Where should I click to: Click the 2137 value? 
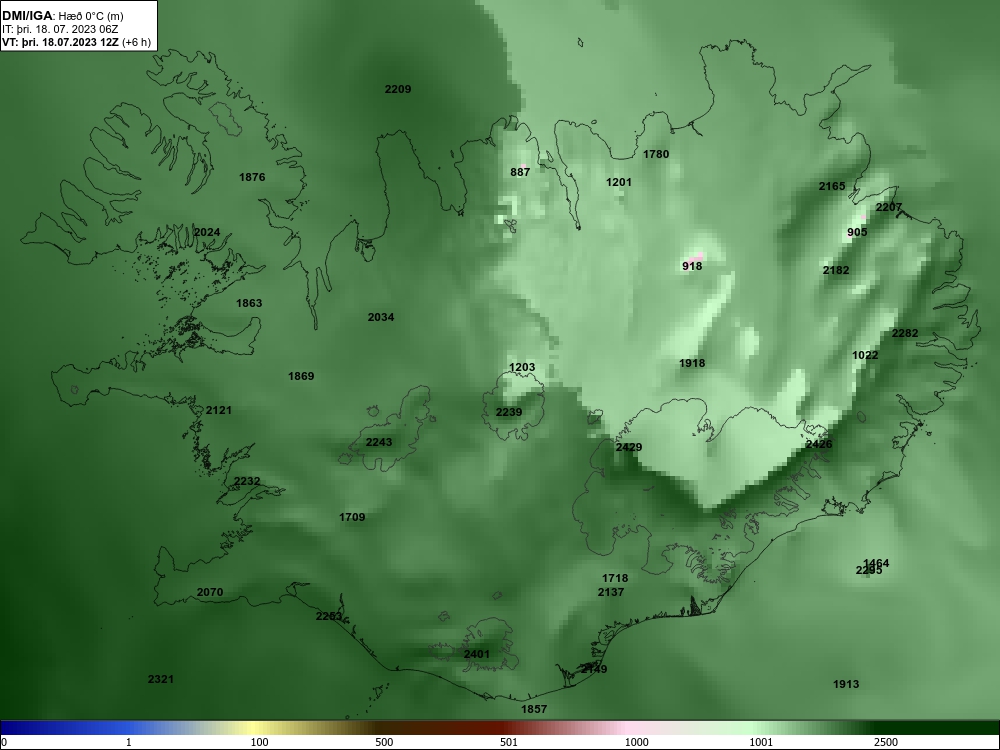click(610, 592)
